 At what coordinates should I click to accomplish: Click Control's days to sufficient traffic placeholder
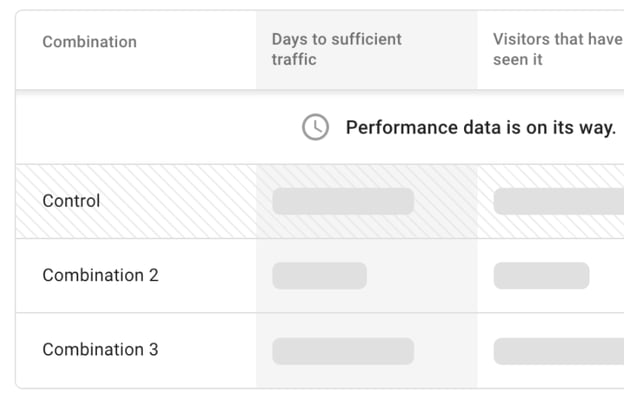pyautogui.click(x=343, y=201)
